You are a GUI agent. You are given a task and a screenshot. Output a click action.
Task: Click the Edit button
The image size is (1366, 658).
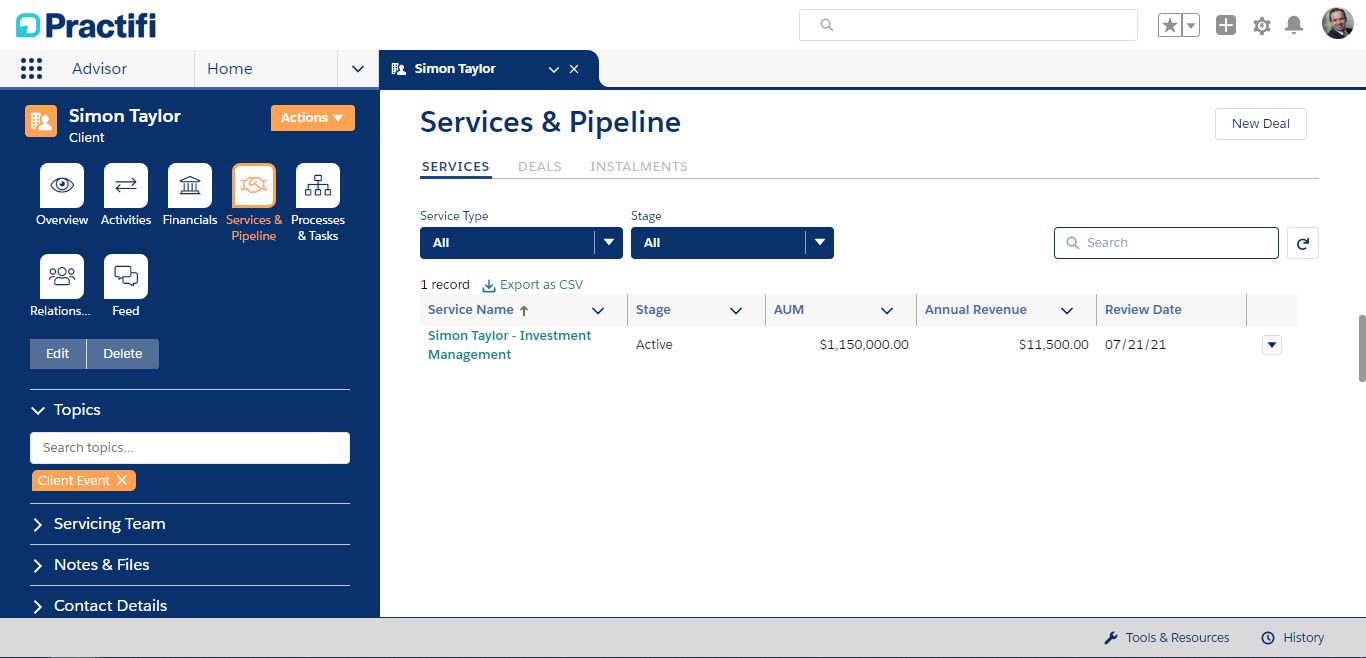pyautogui.click(x=58, y=354)
